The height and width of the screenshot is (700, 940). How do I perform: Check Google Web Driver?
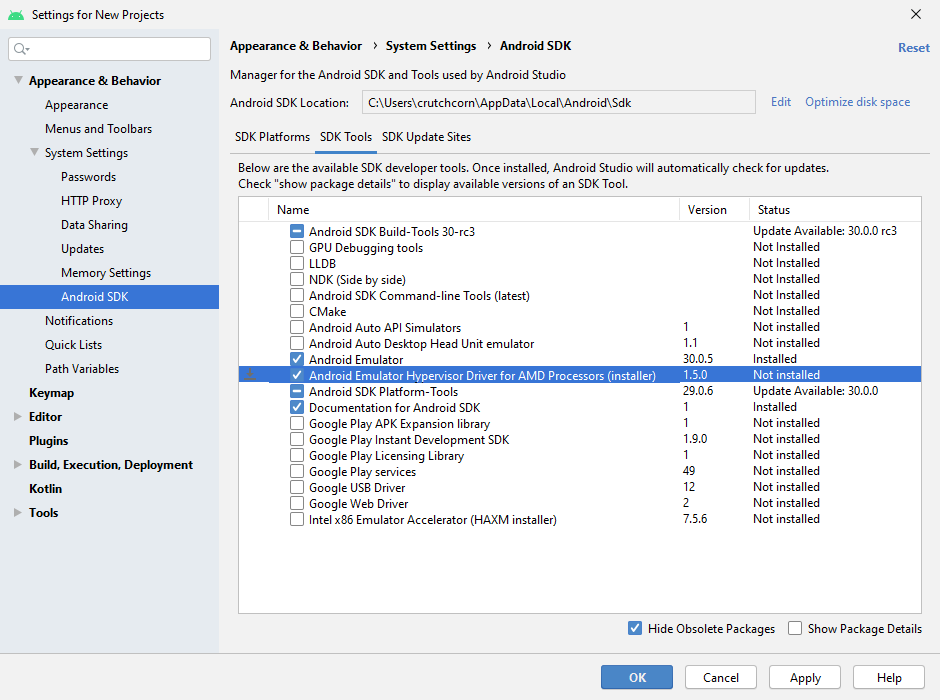(297, 503)
